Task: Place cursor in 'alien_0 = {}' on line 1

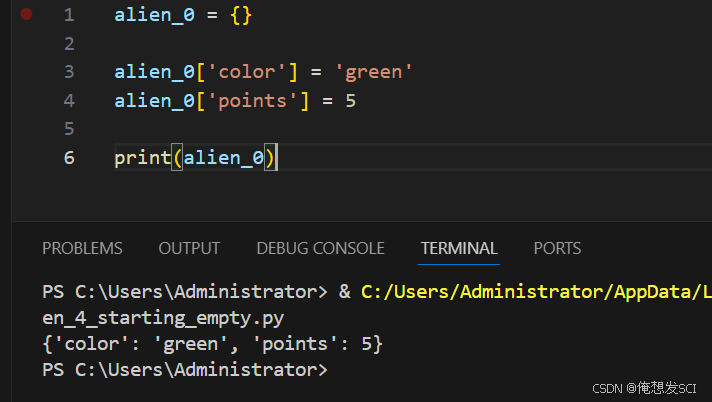Action: tap(183, 15)
